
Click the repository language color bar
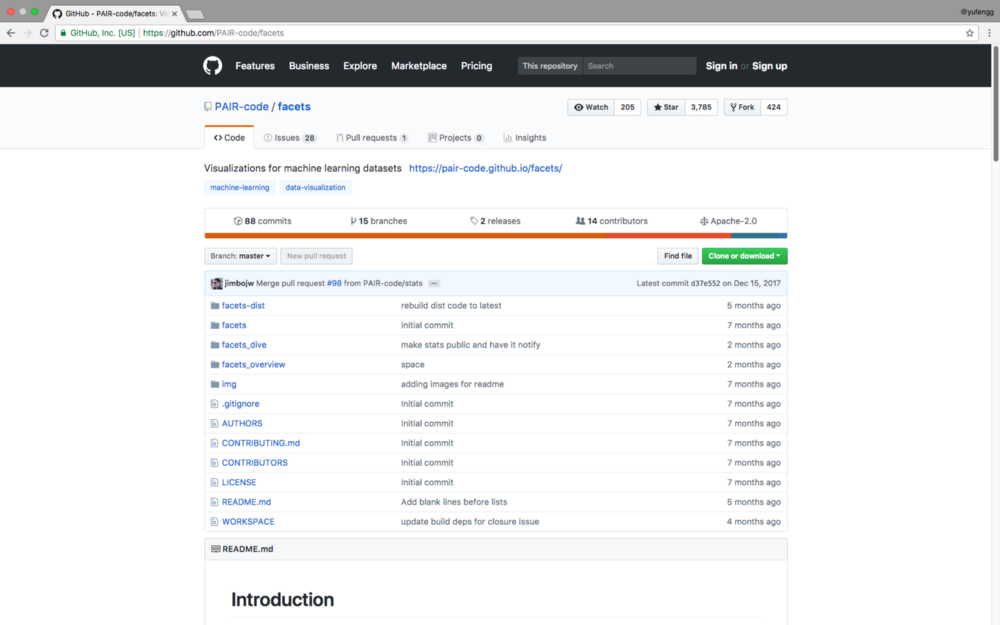click(x=495, y=236)
